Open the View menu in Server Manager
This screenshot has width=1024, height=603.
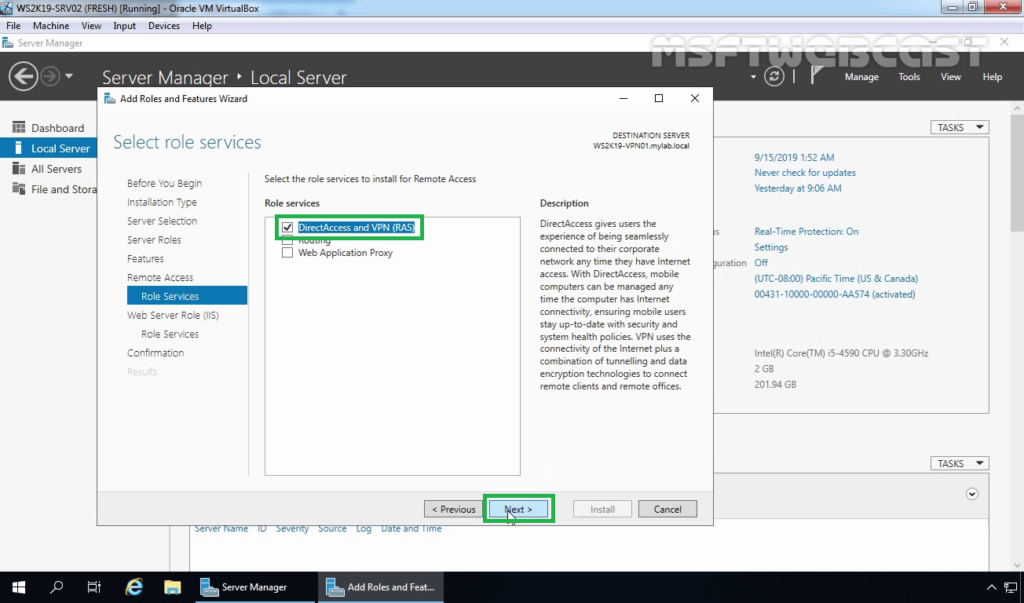[950, 76]
